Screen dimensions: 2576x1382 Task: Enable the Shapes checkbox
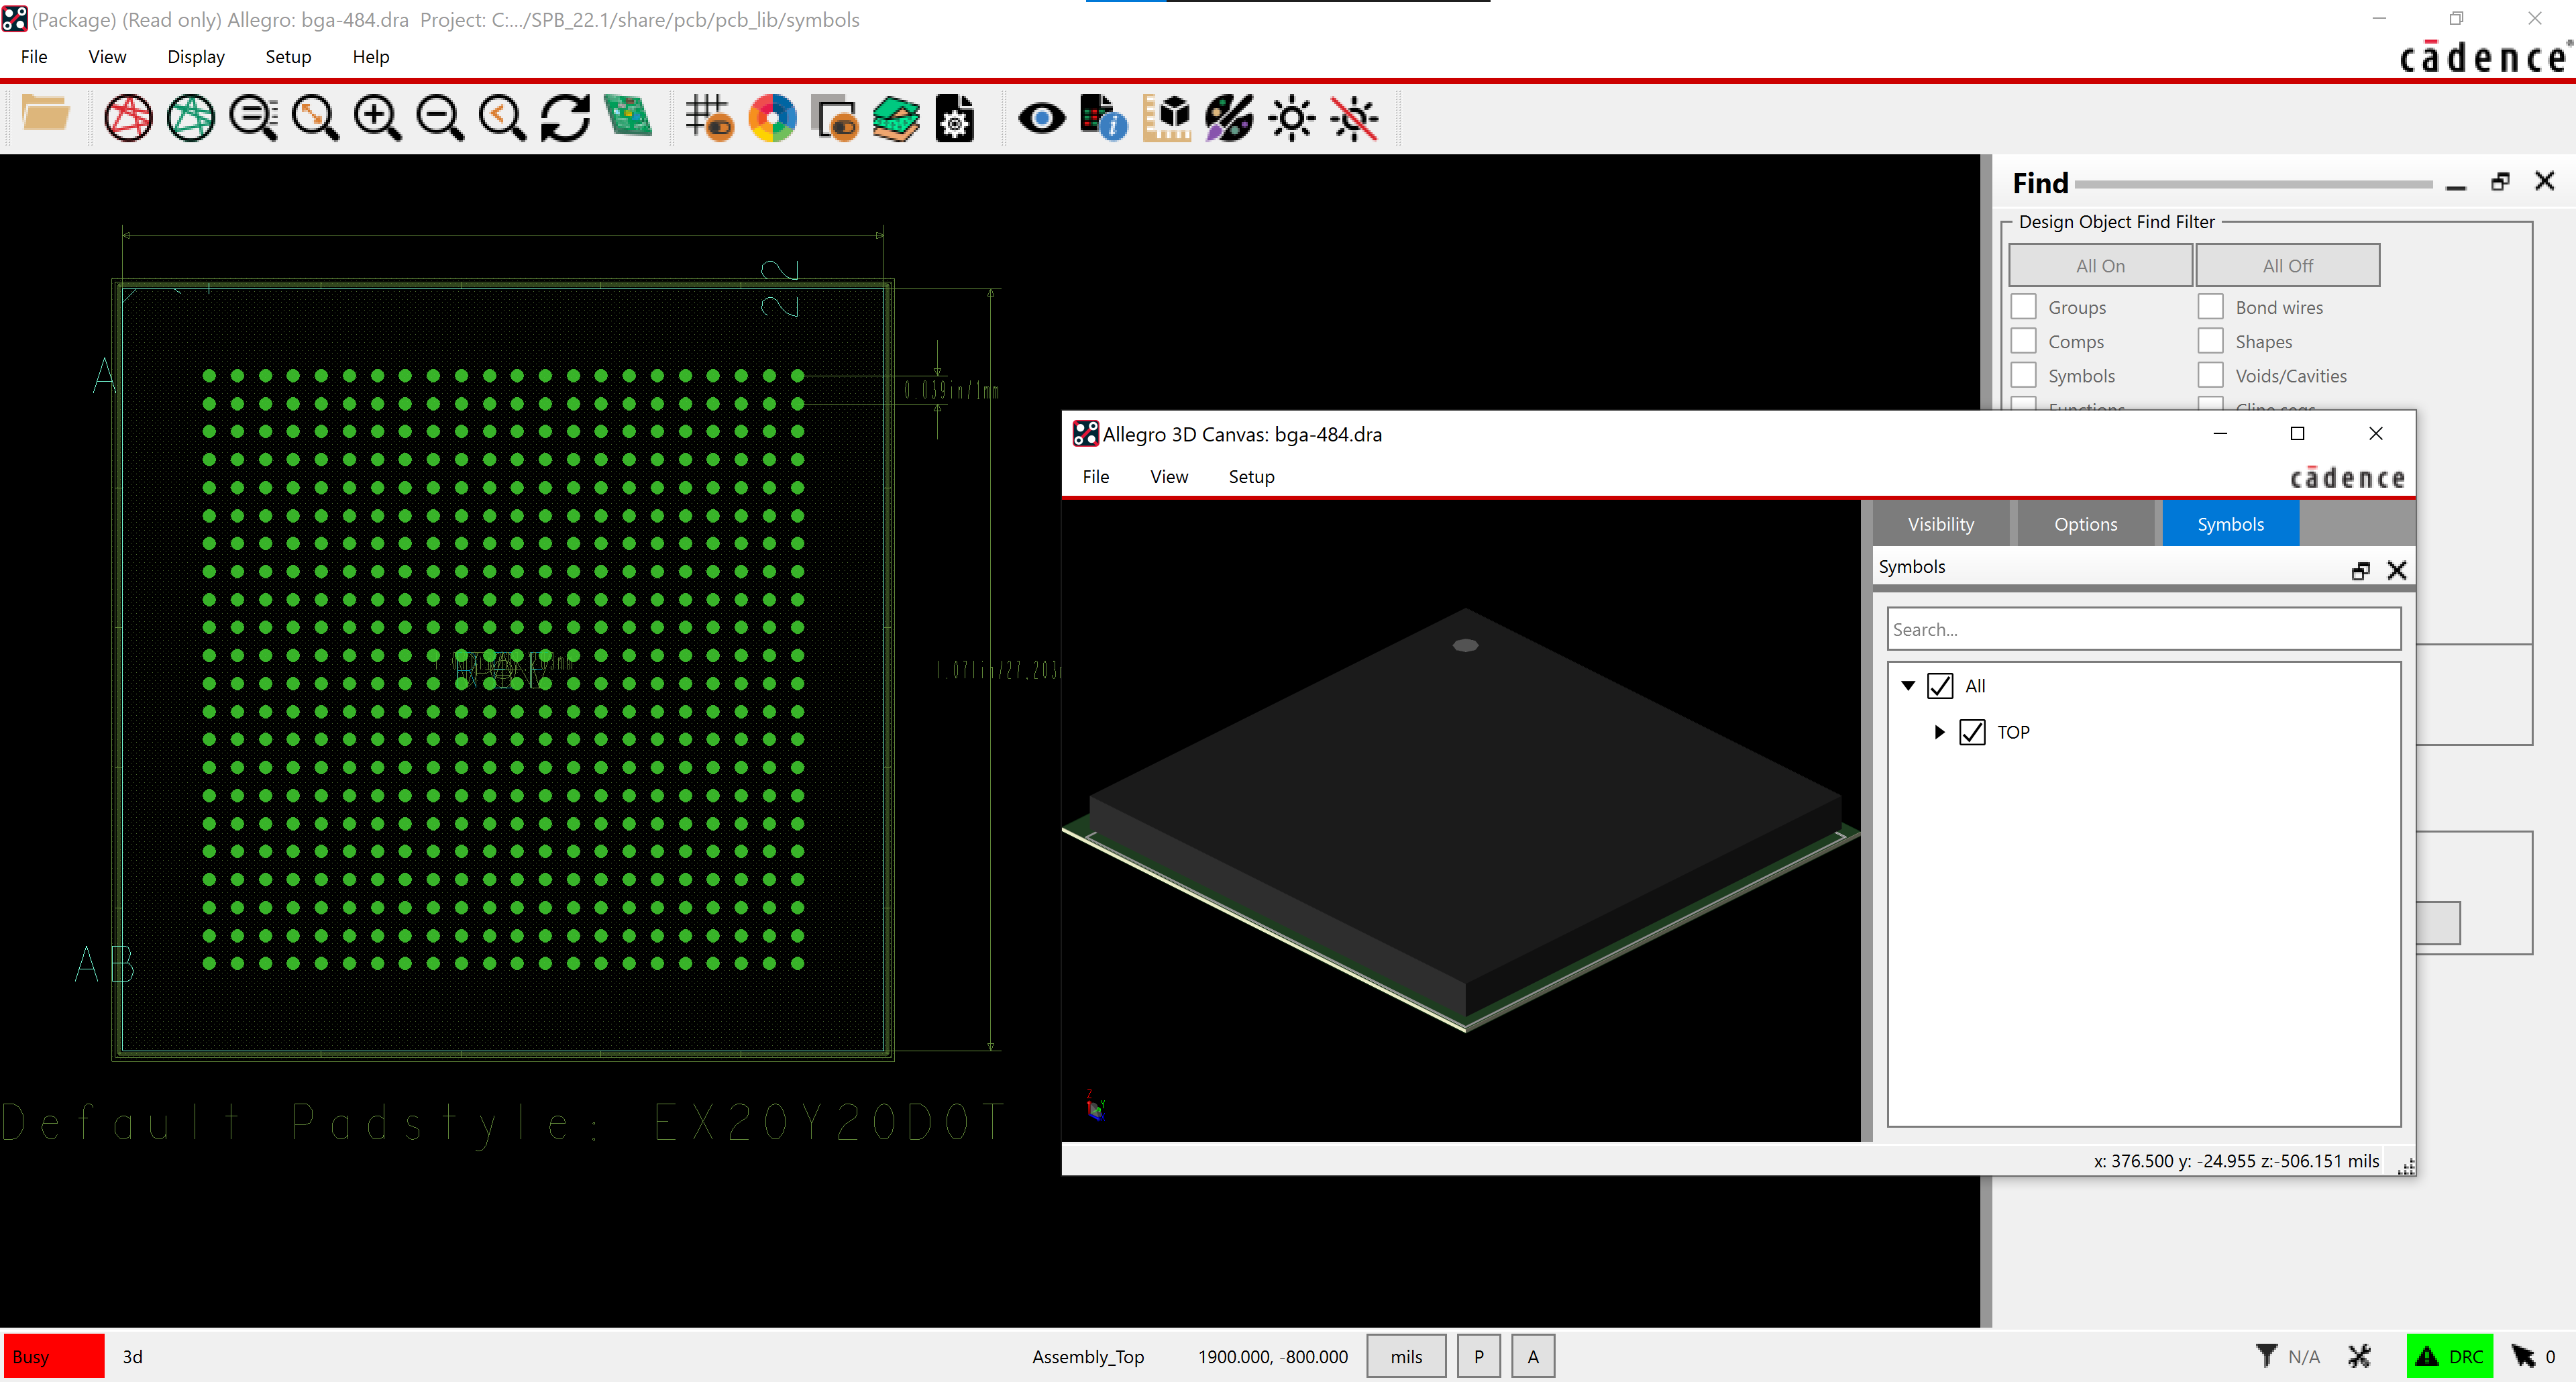click(x=2211, y=341)
